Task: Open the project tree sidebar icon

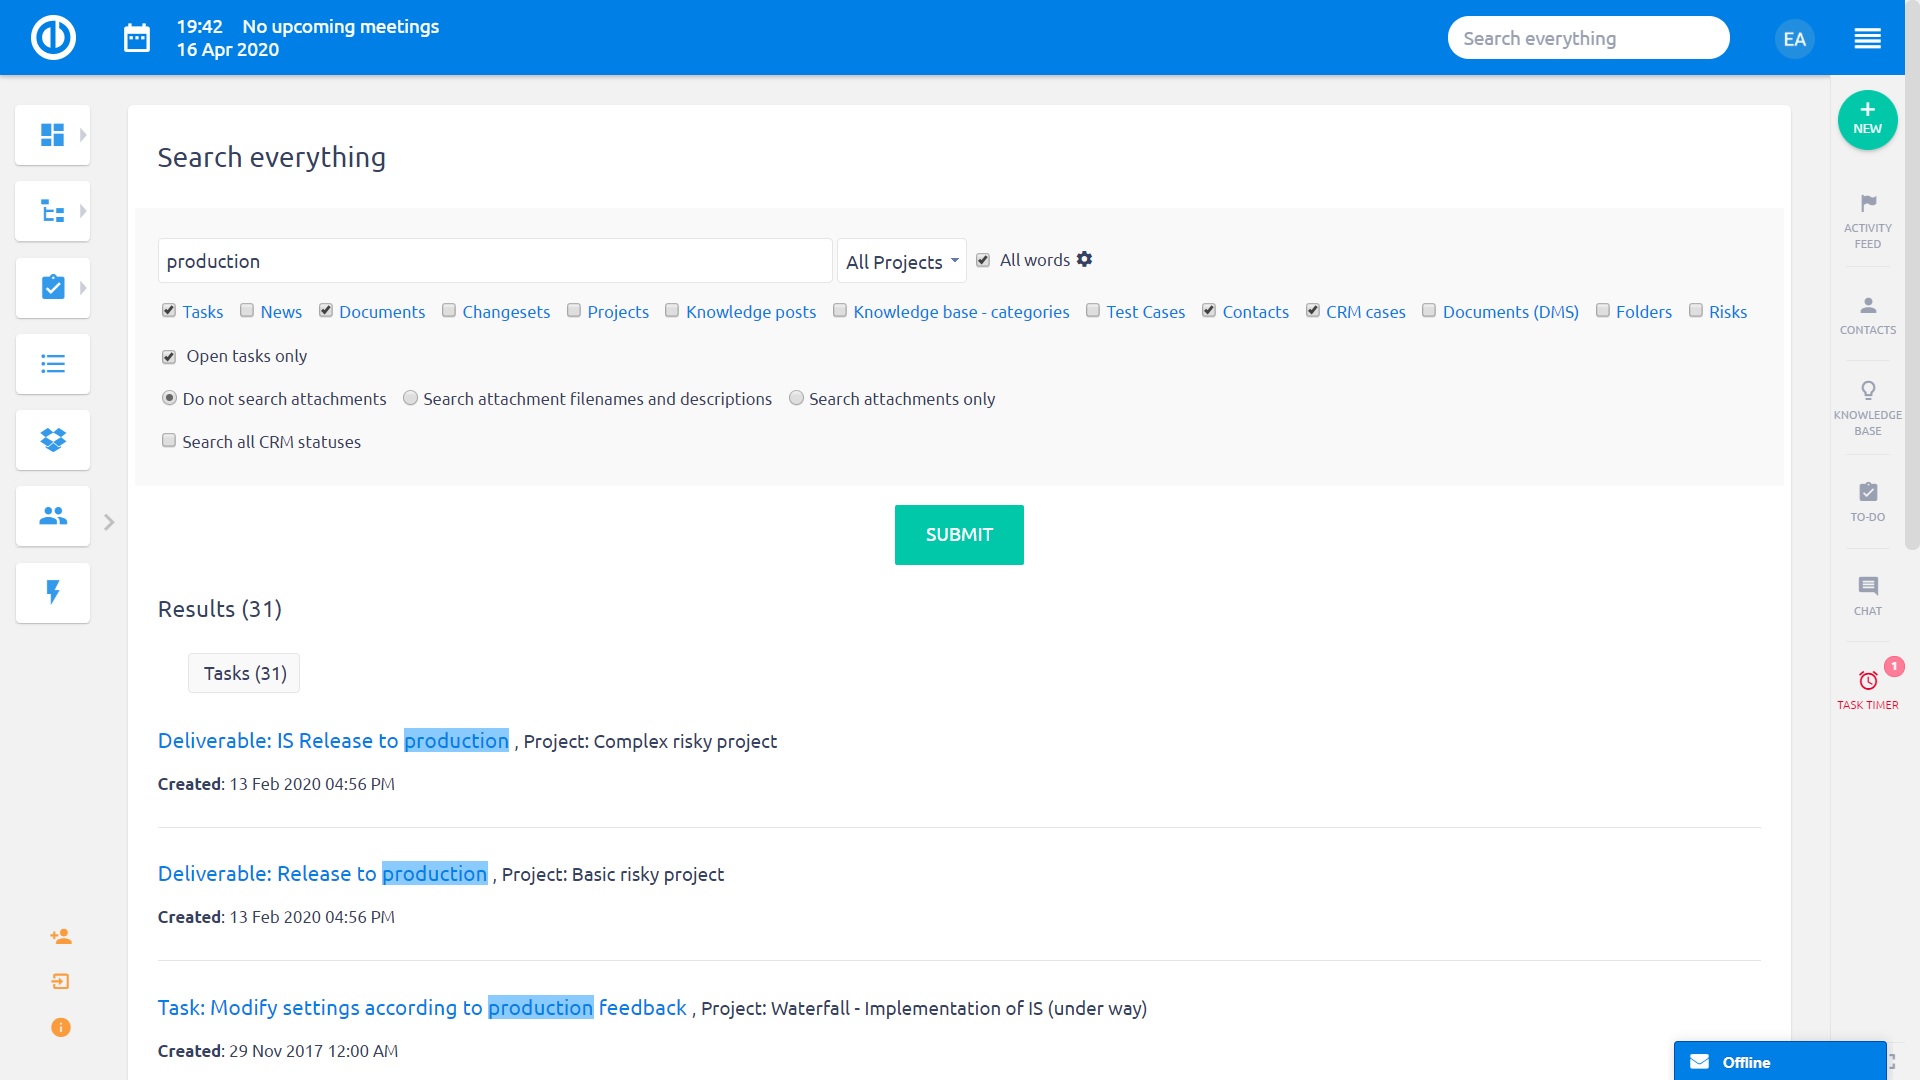Action: click(x=52, y=211)
